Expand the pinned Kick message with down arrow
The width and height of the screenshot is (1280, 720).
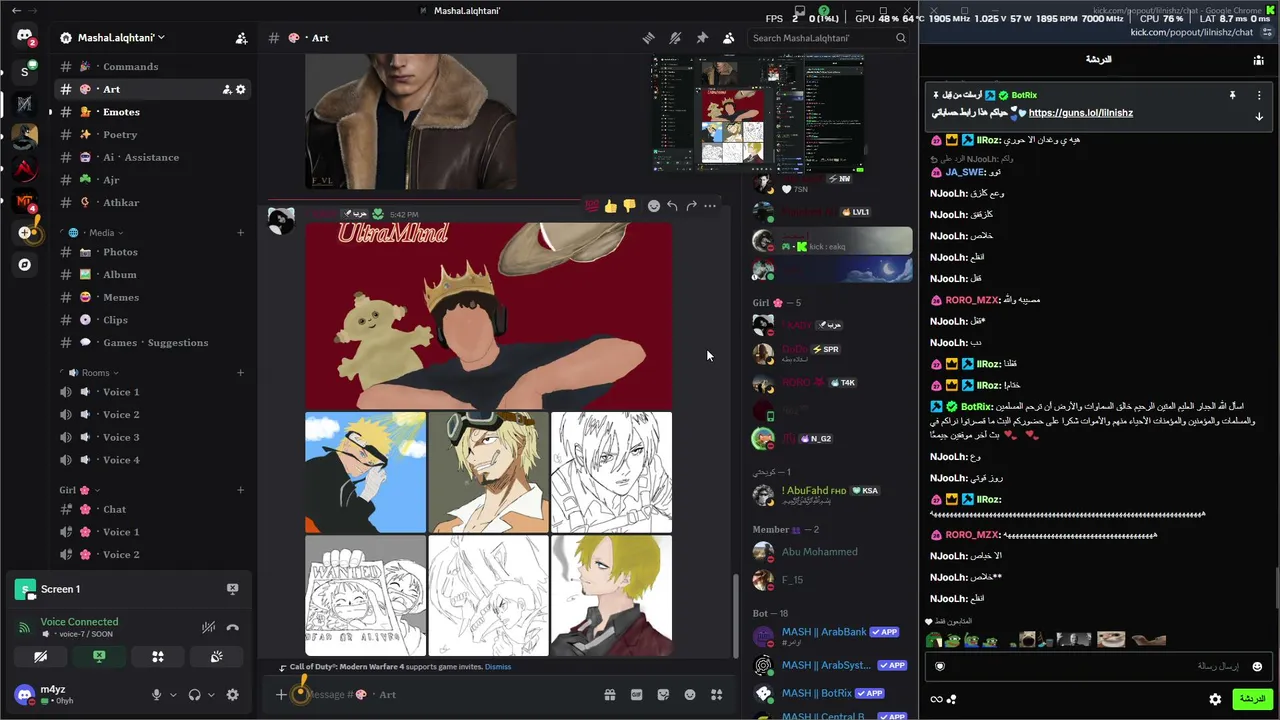[x=1259, y=117]
